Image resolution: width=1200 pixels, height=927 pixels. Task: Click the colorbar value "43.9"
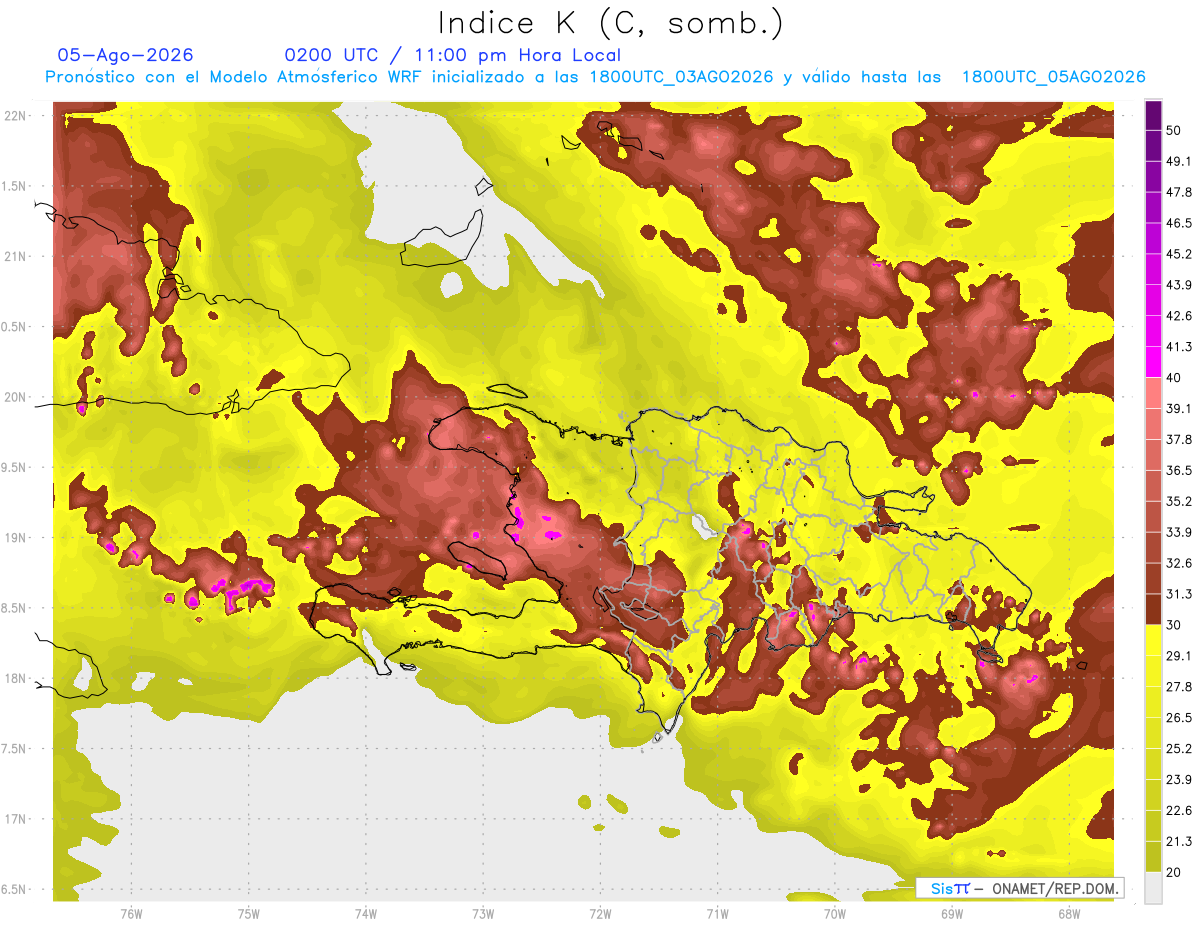(1178, 285)
